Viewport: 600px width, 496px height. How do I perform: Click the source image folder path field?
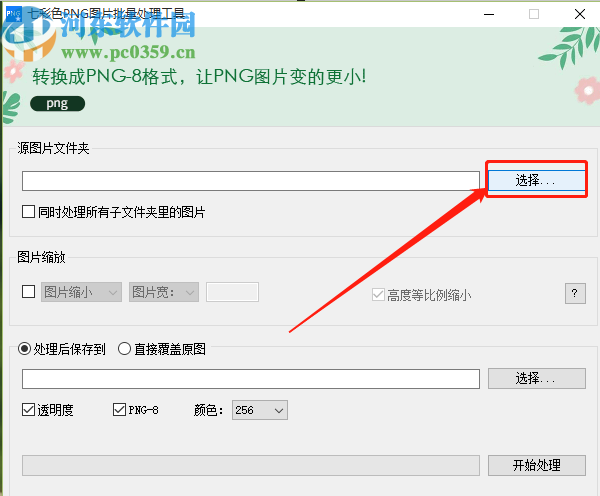coord(251,181)
